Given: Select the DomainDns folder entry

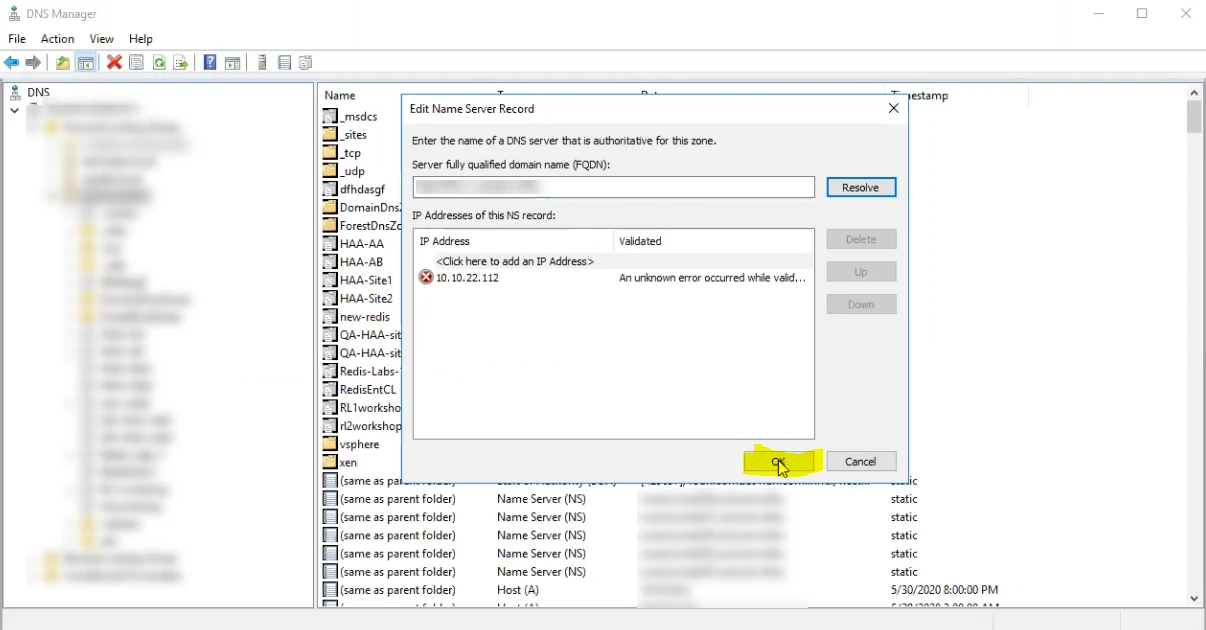Looking at the screenshot, I should pyautogui.click(x=362, y=207).
